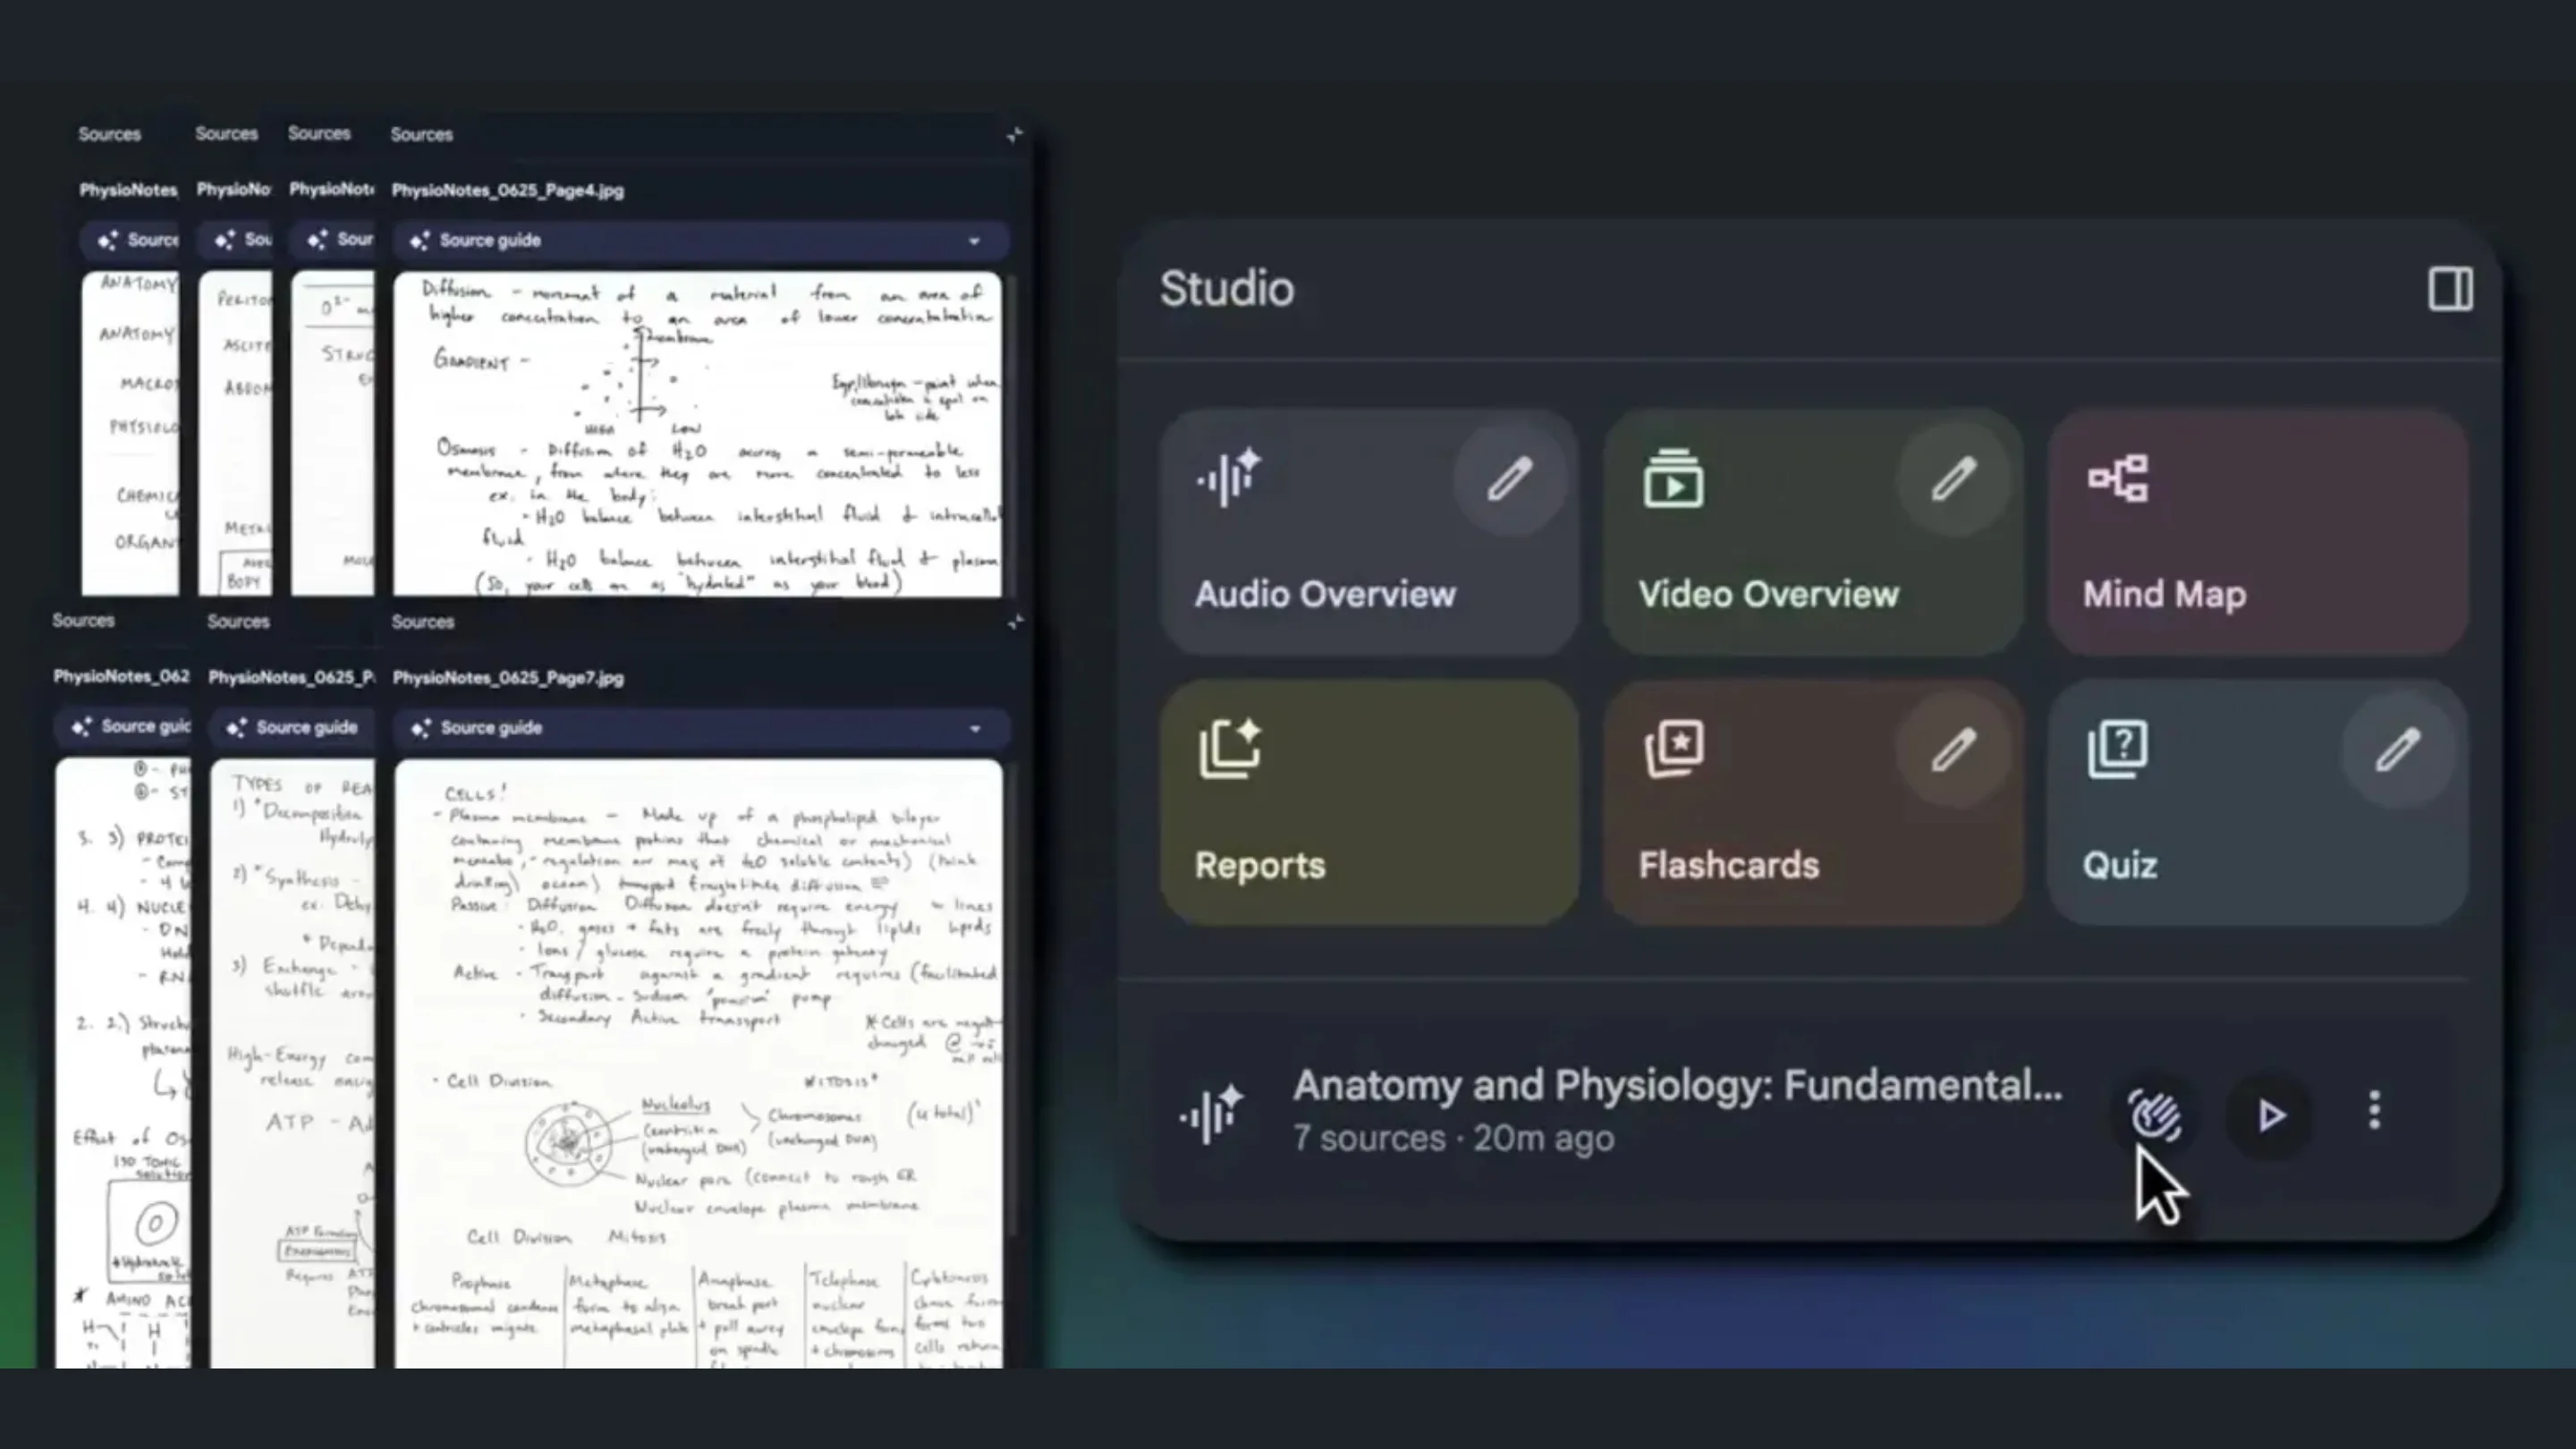The image size is (2576, 1449).
Task: Expand the Source guide for PhysioNotes_0625_Page7.jpg
Action: click(x=975, y=728)
